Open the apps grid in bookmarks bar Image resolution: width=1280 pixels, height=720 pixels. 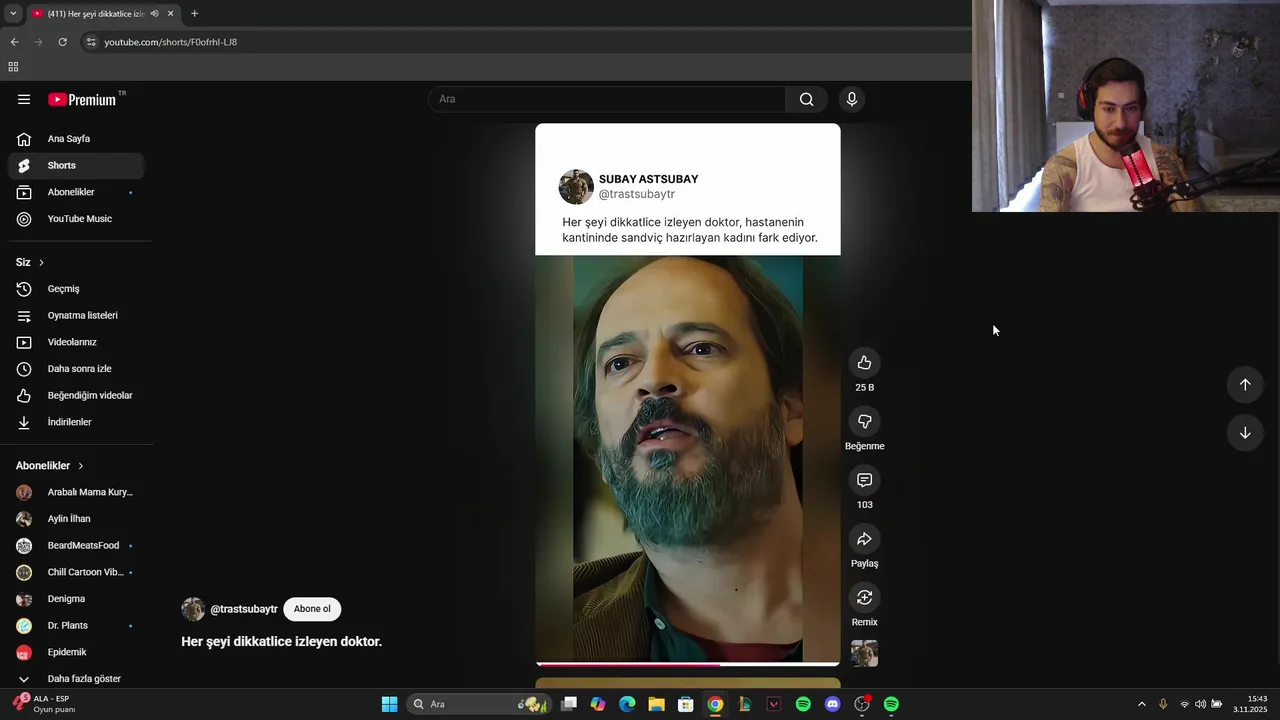tap(13, 67)
